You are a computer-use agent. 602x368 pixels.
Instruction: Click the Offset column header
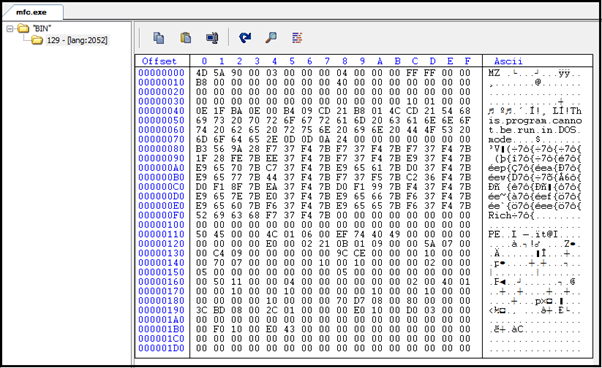(x=159, y=61)
